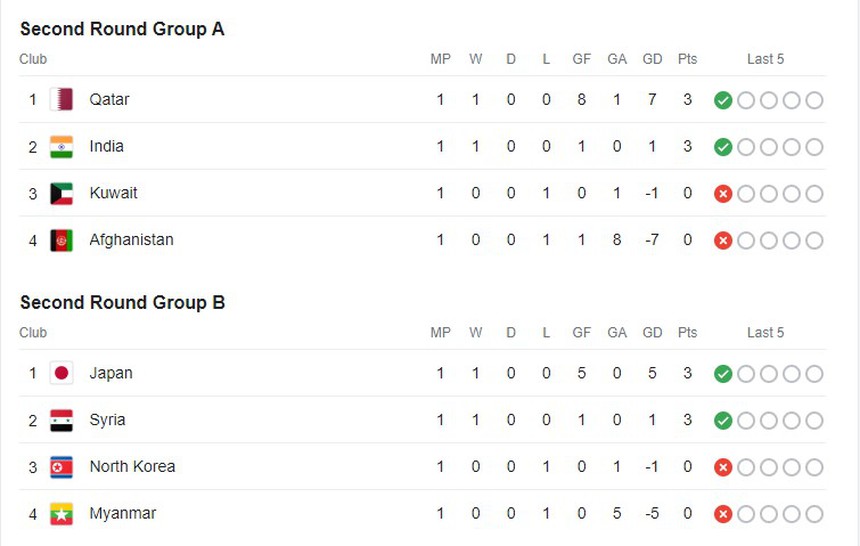Click the Syria flag icon

point(62,420)
